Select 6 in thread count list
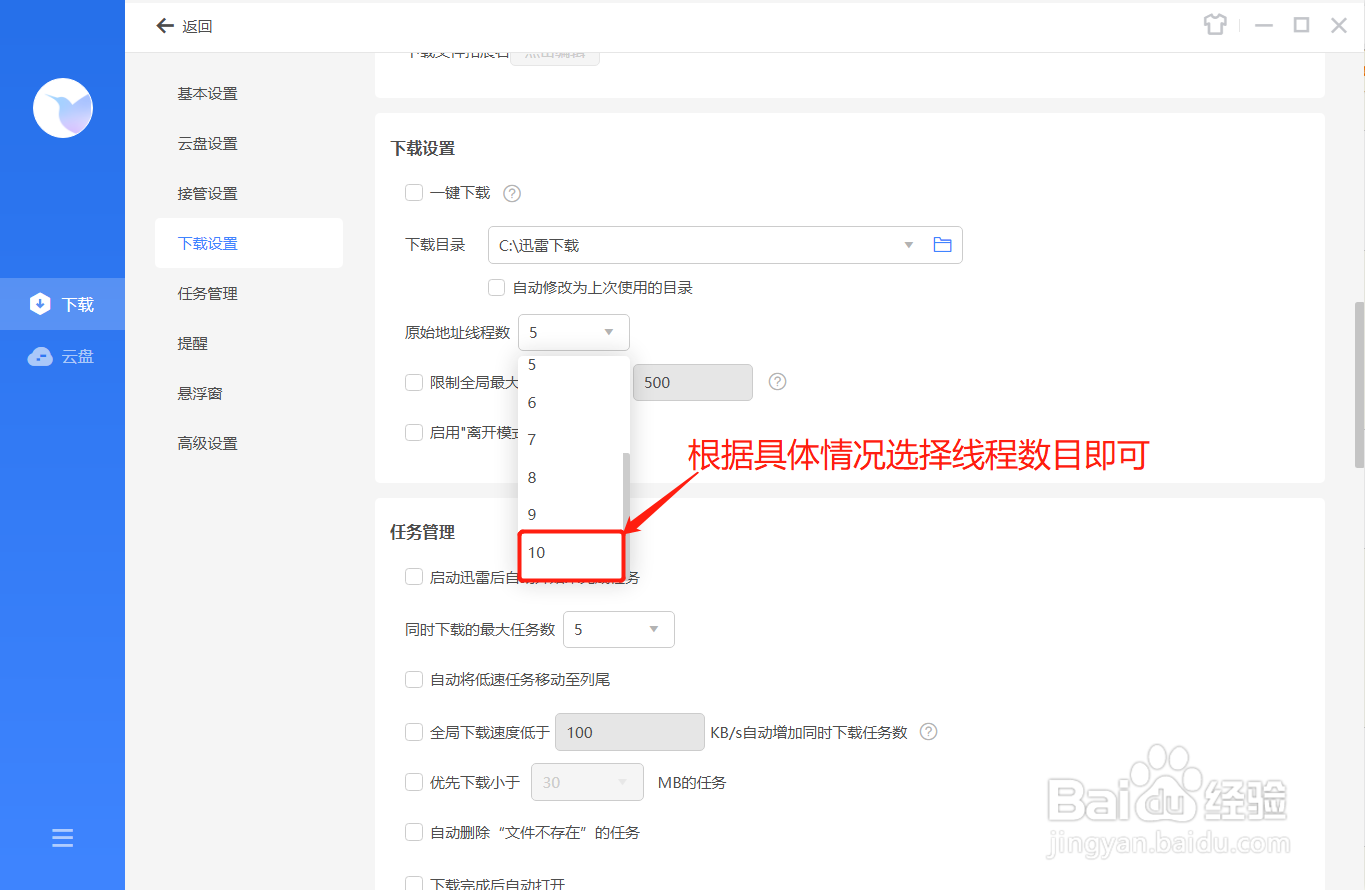Screen dimensions: 1365x890 tap(571, 403)
